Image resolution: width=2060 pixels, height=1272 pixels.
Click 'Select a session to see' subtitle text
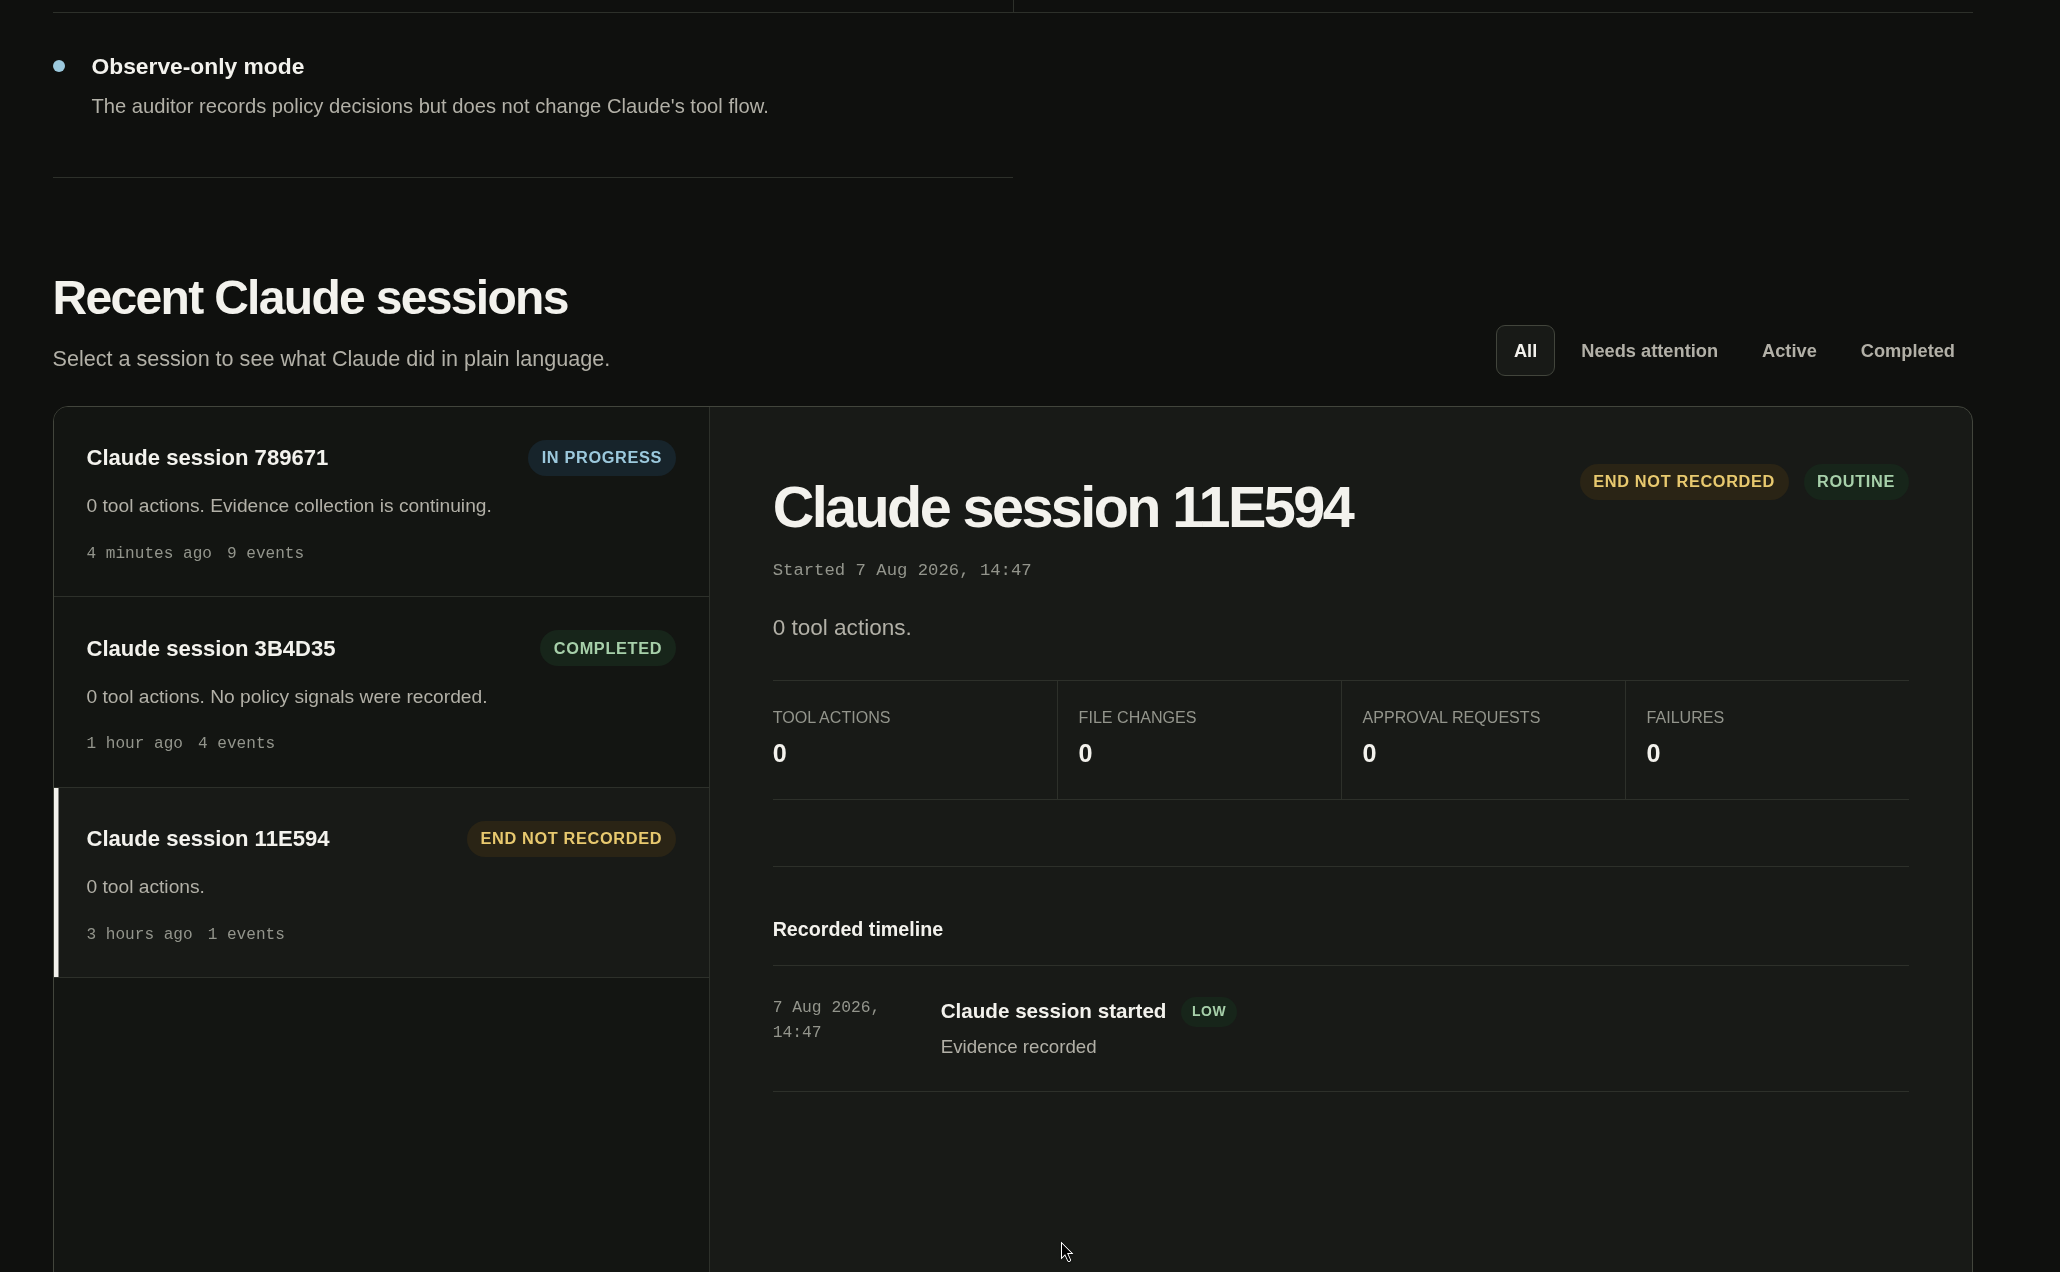[x=331, y=359]
